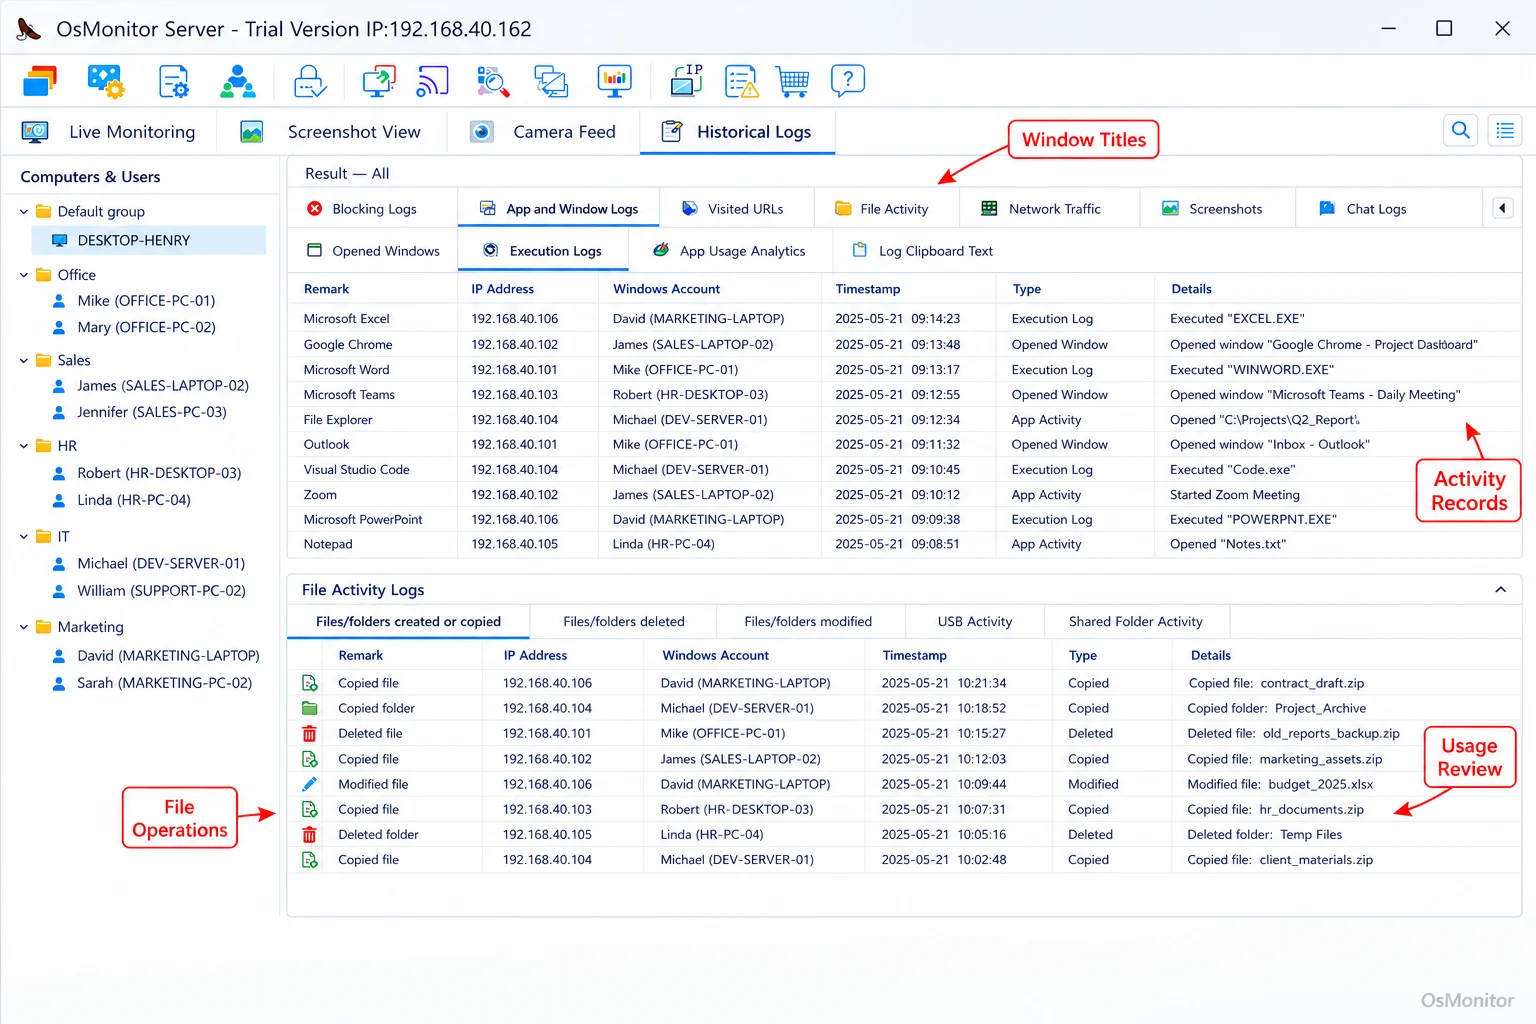This screenshot has width=1536, height=1024.
Task: Click the stacked windows toolbar icon
Action: pyautogui.click(x=40, y=81)
